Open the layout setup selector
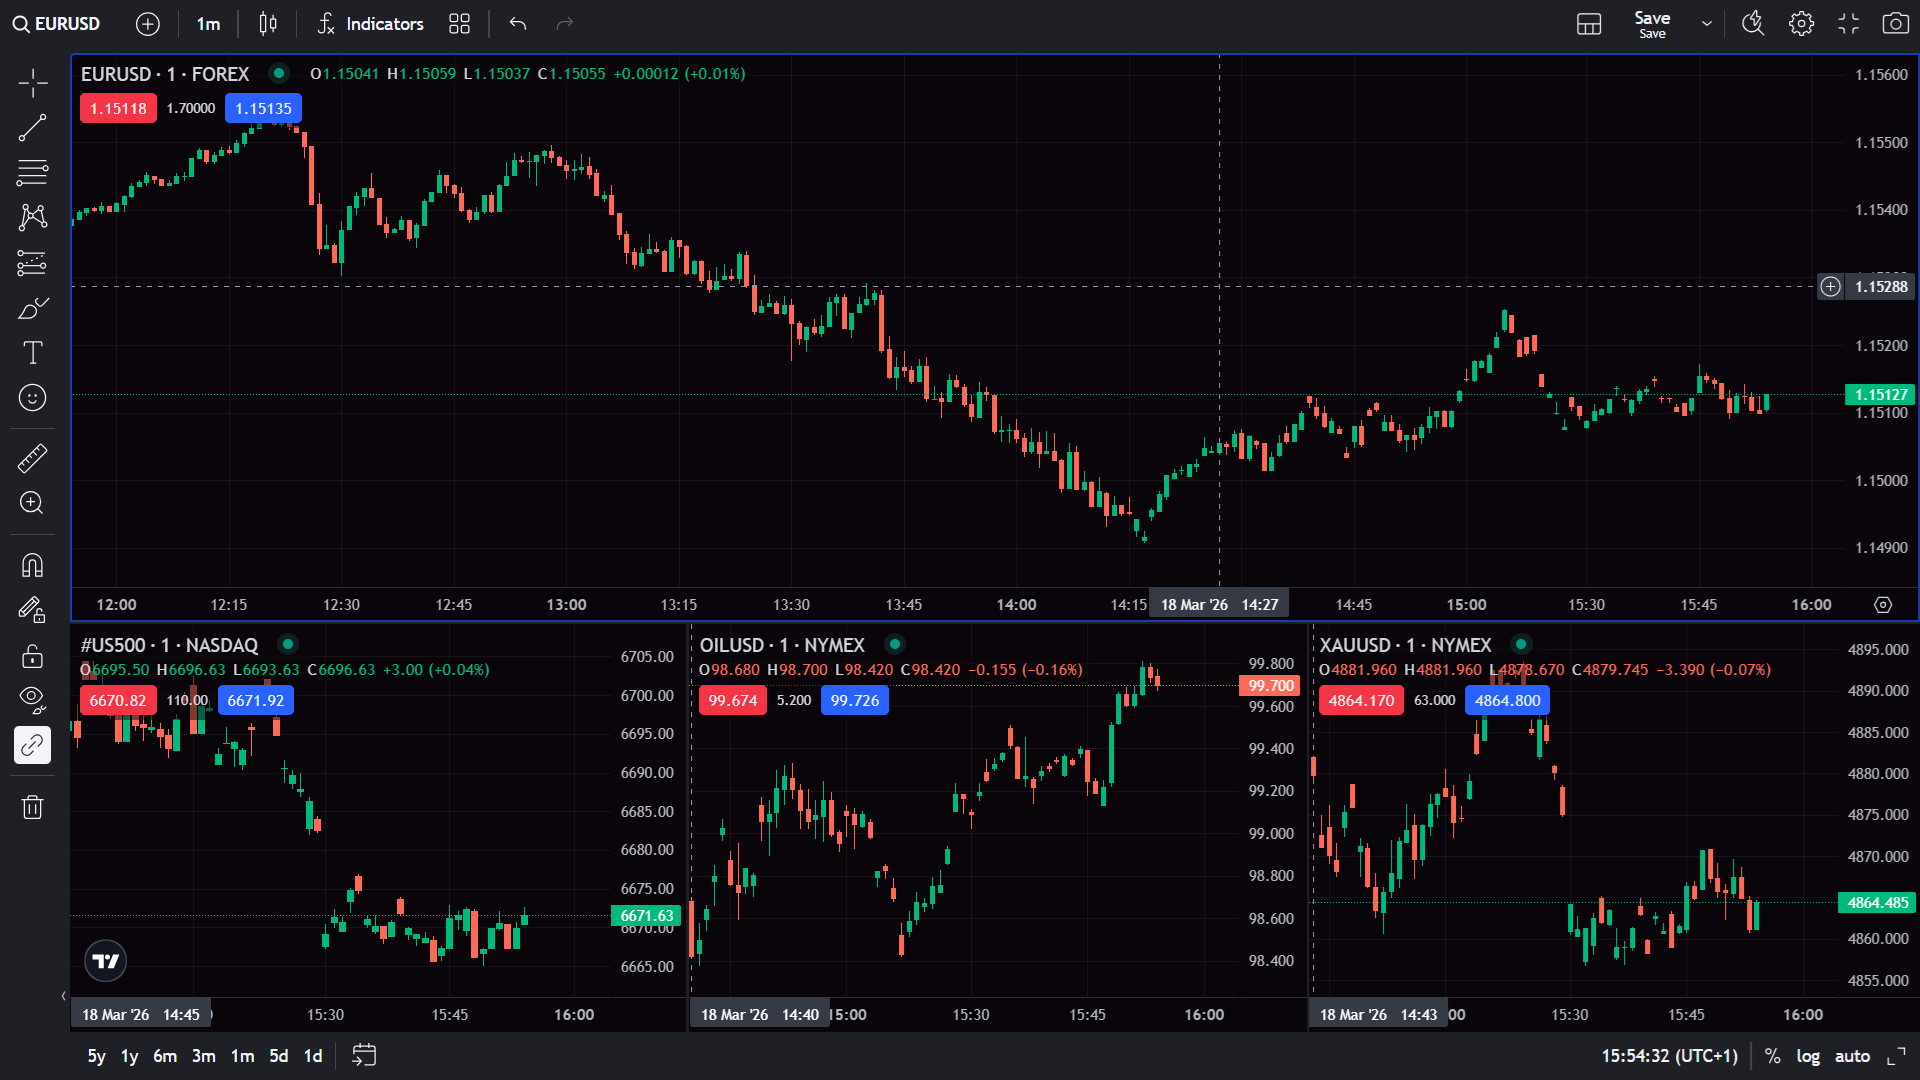This screenshot has width=1920, height=1080. click(1589, 24)
